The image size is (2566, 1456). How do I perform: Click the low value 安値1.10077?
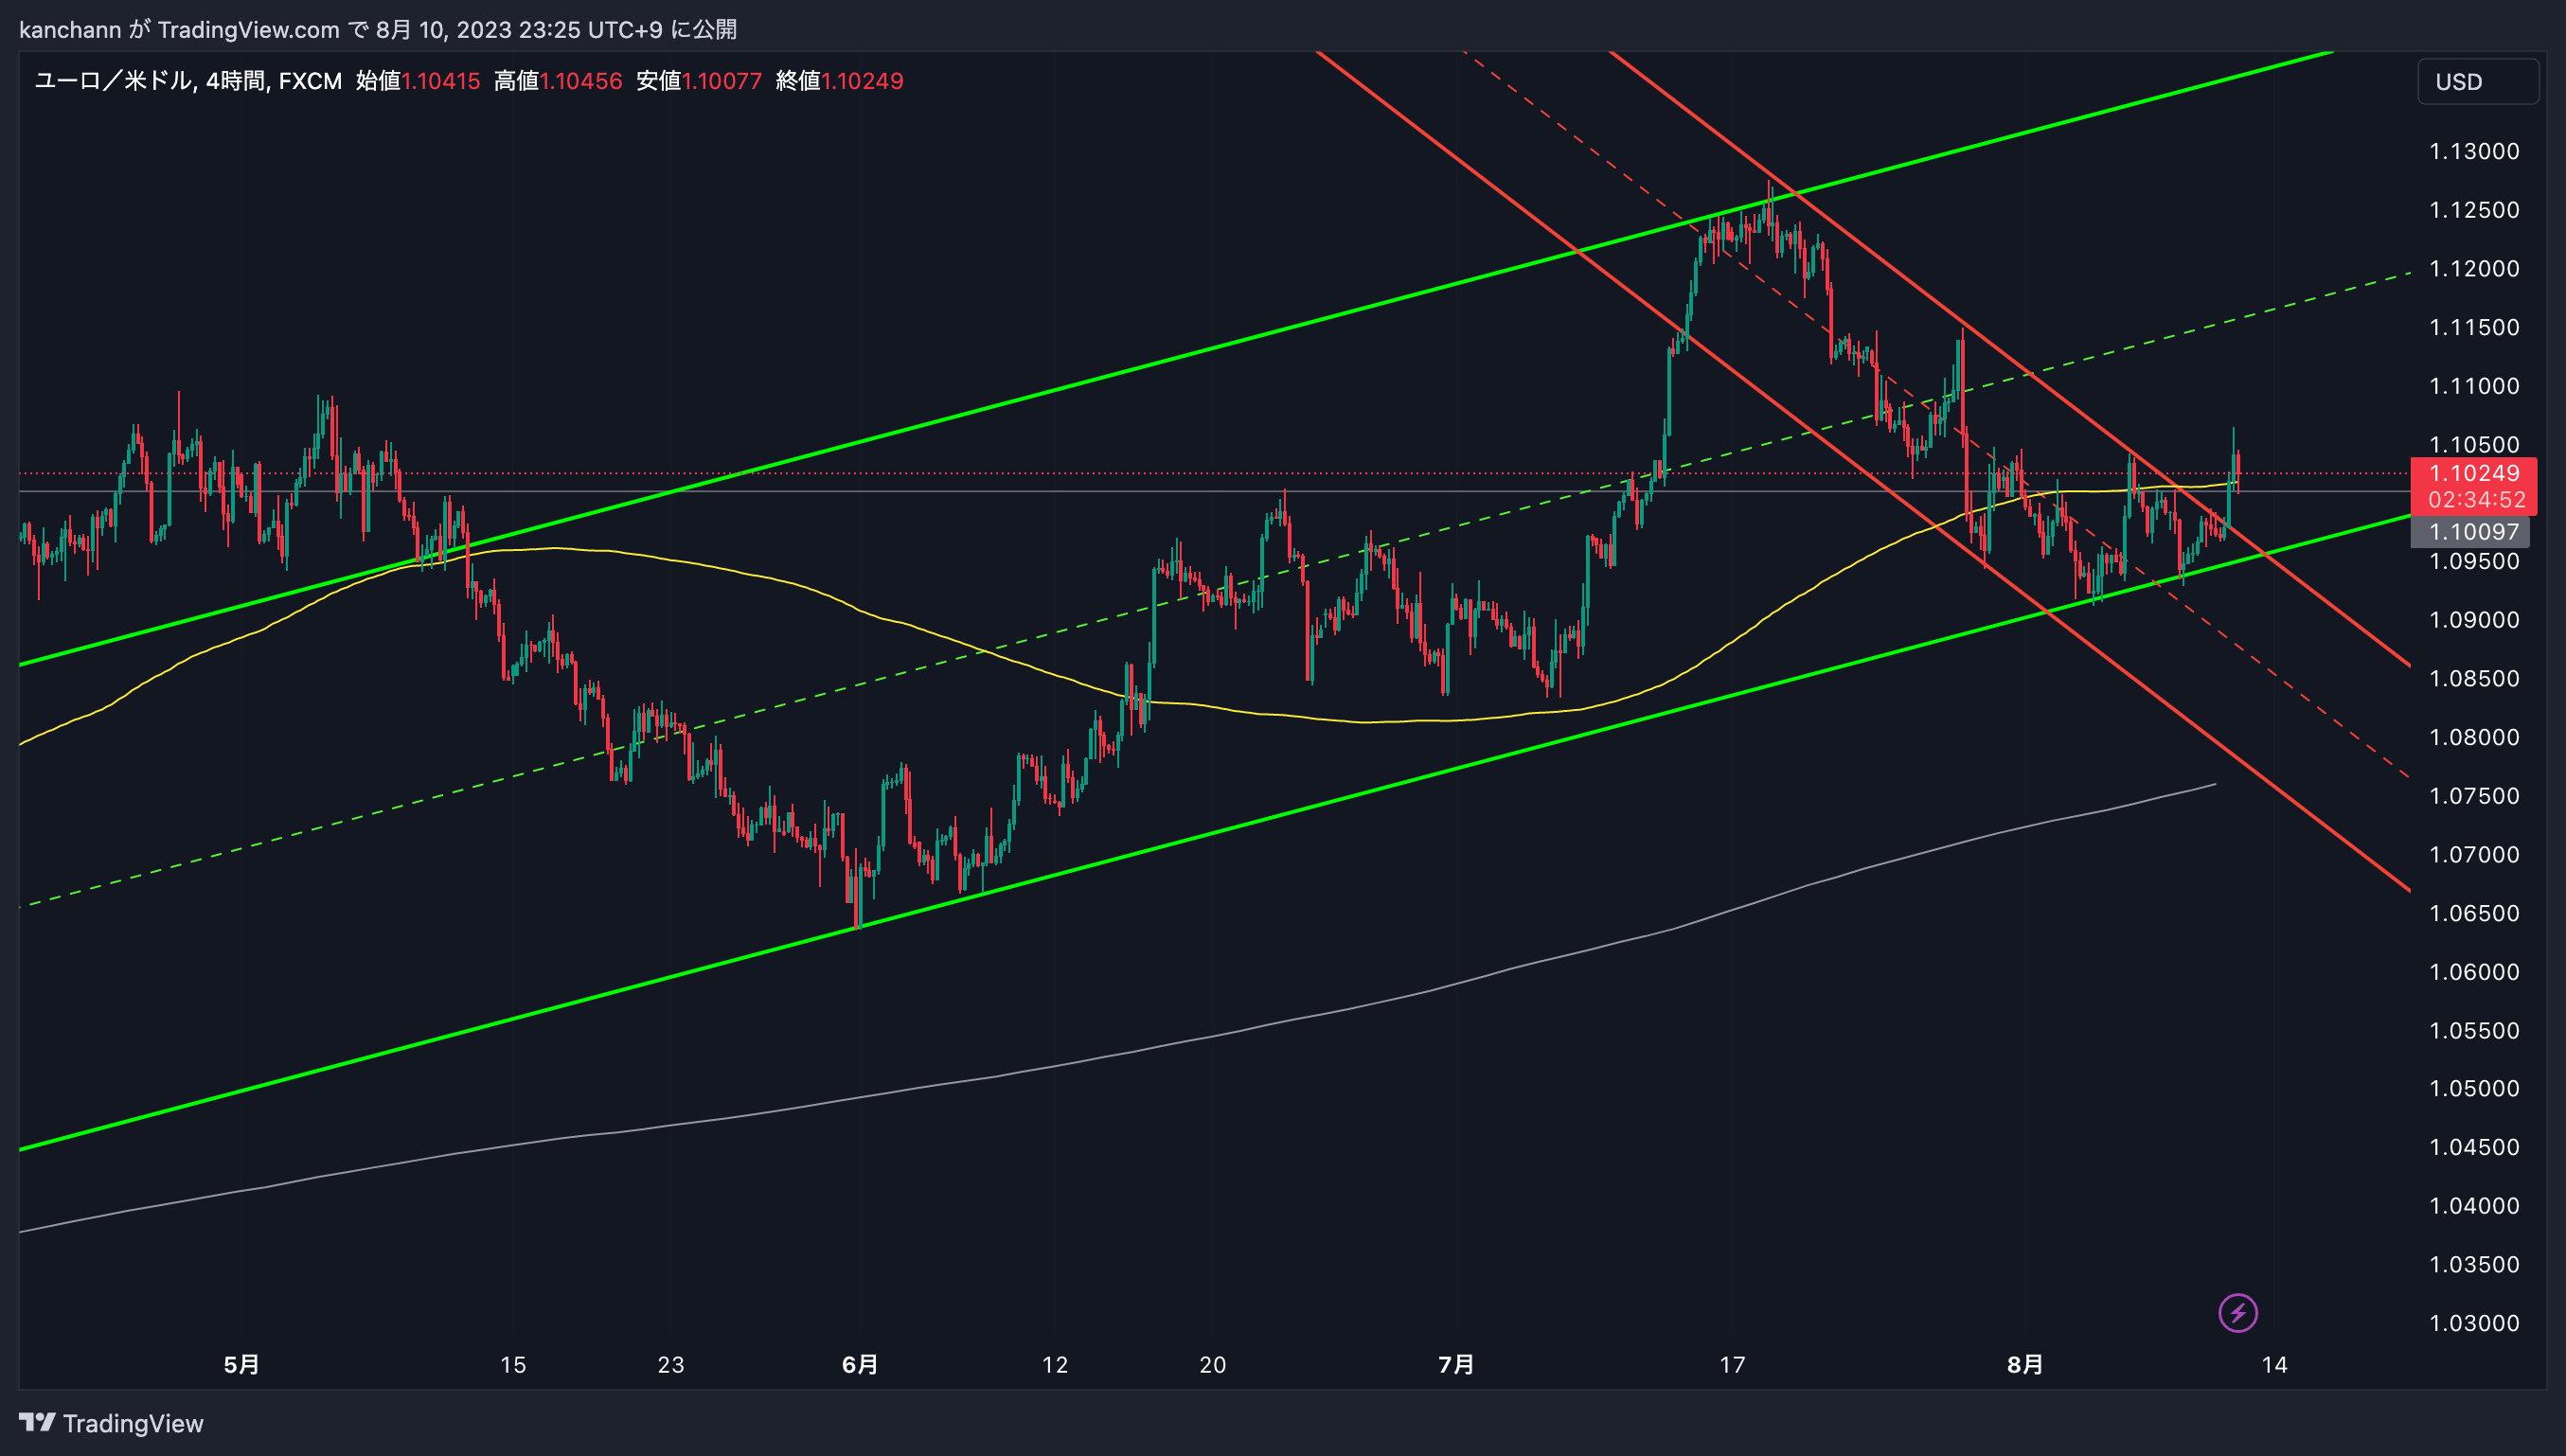[x=699, y=81]
